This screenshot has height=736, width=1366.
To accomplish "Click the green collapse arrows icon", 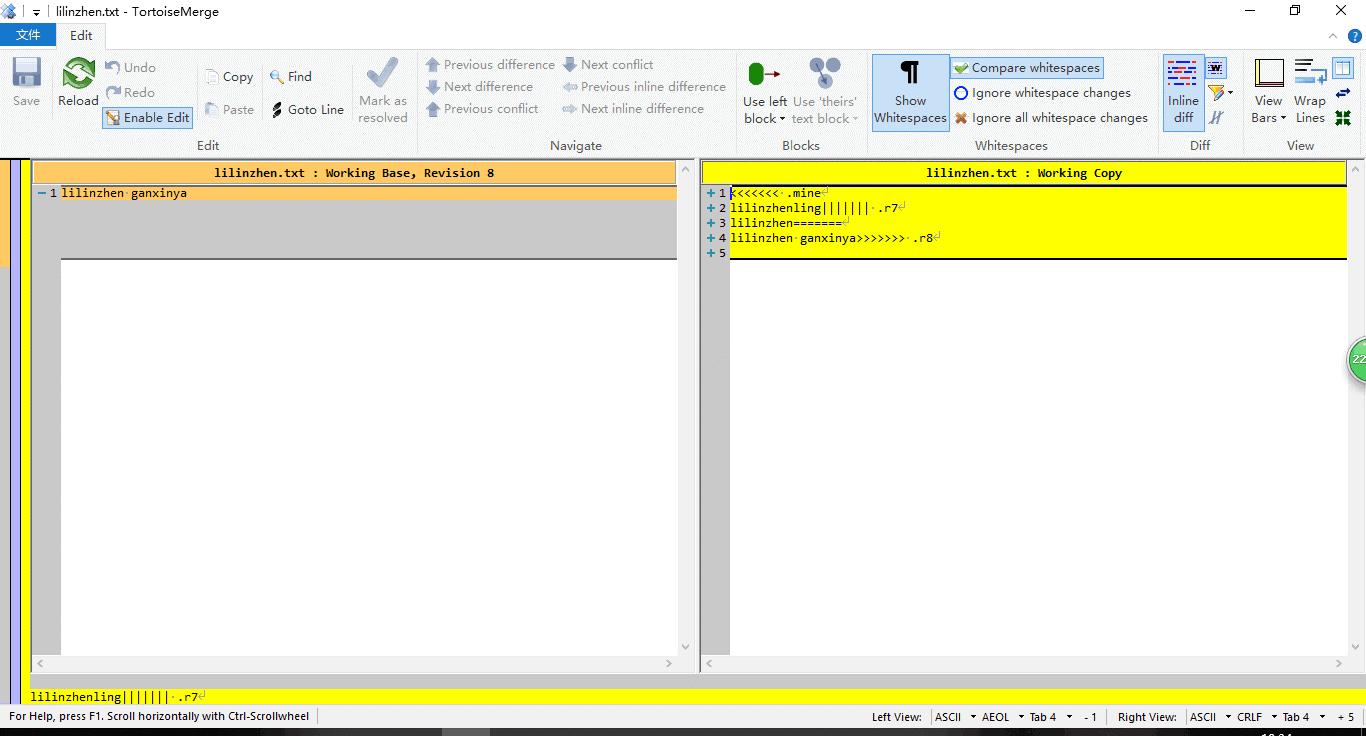I will [1342, 118].
